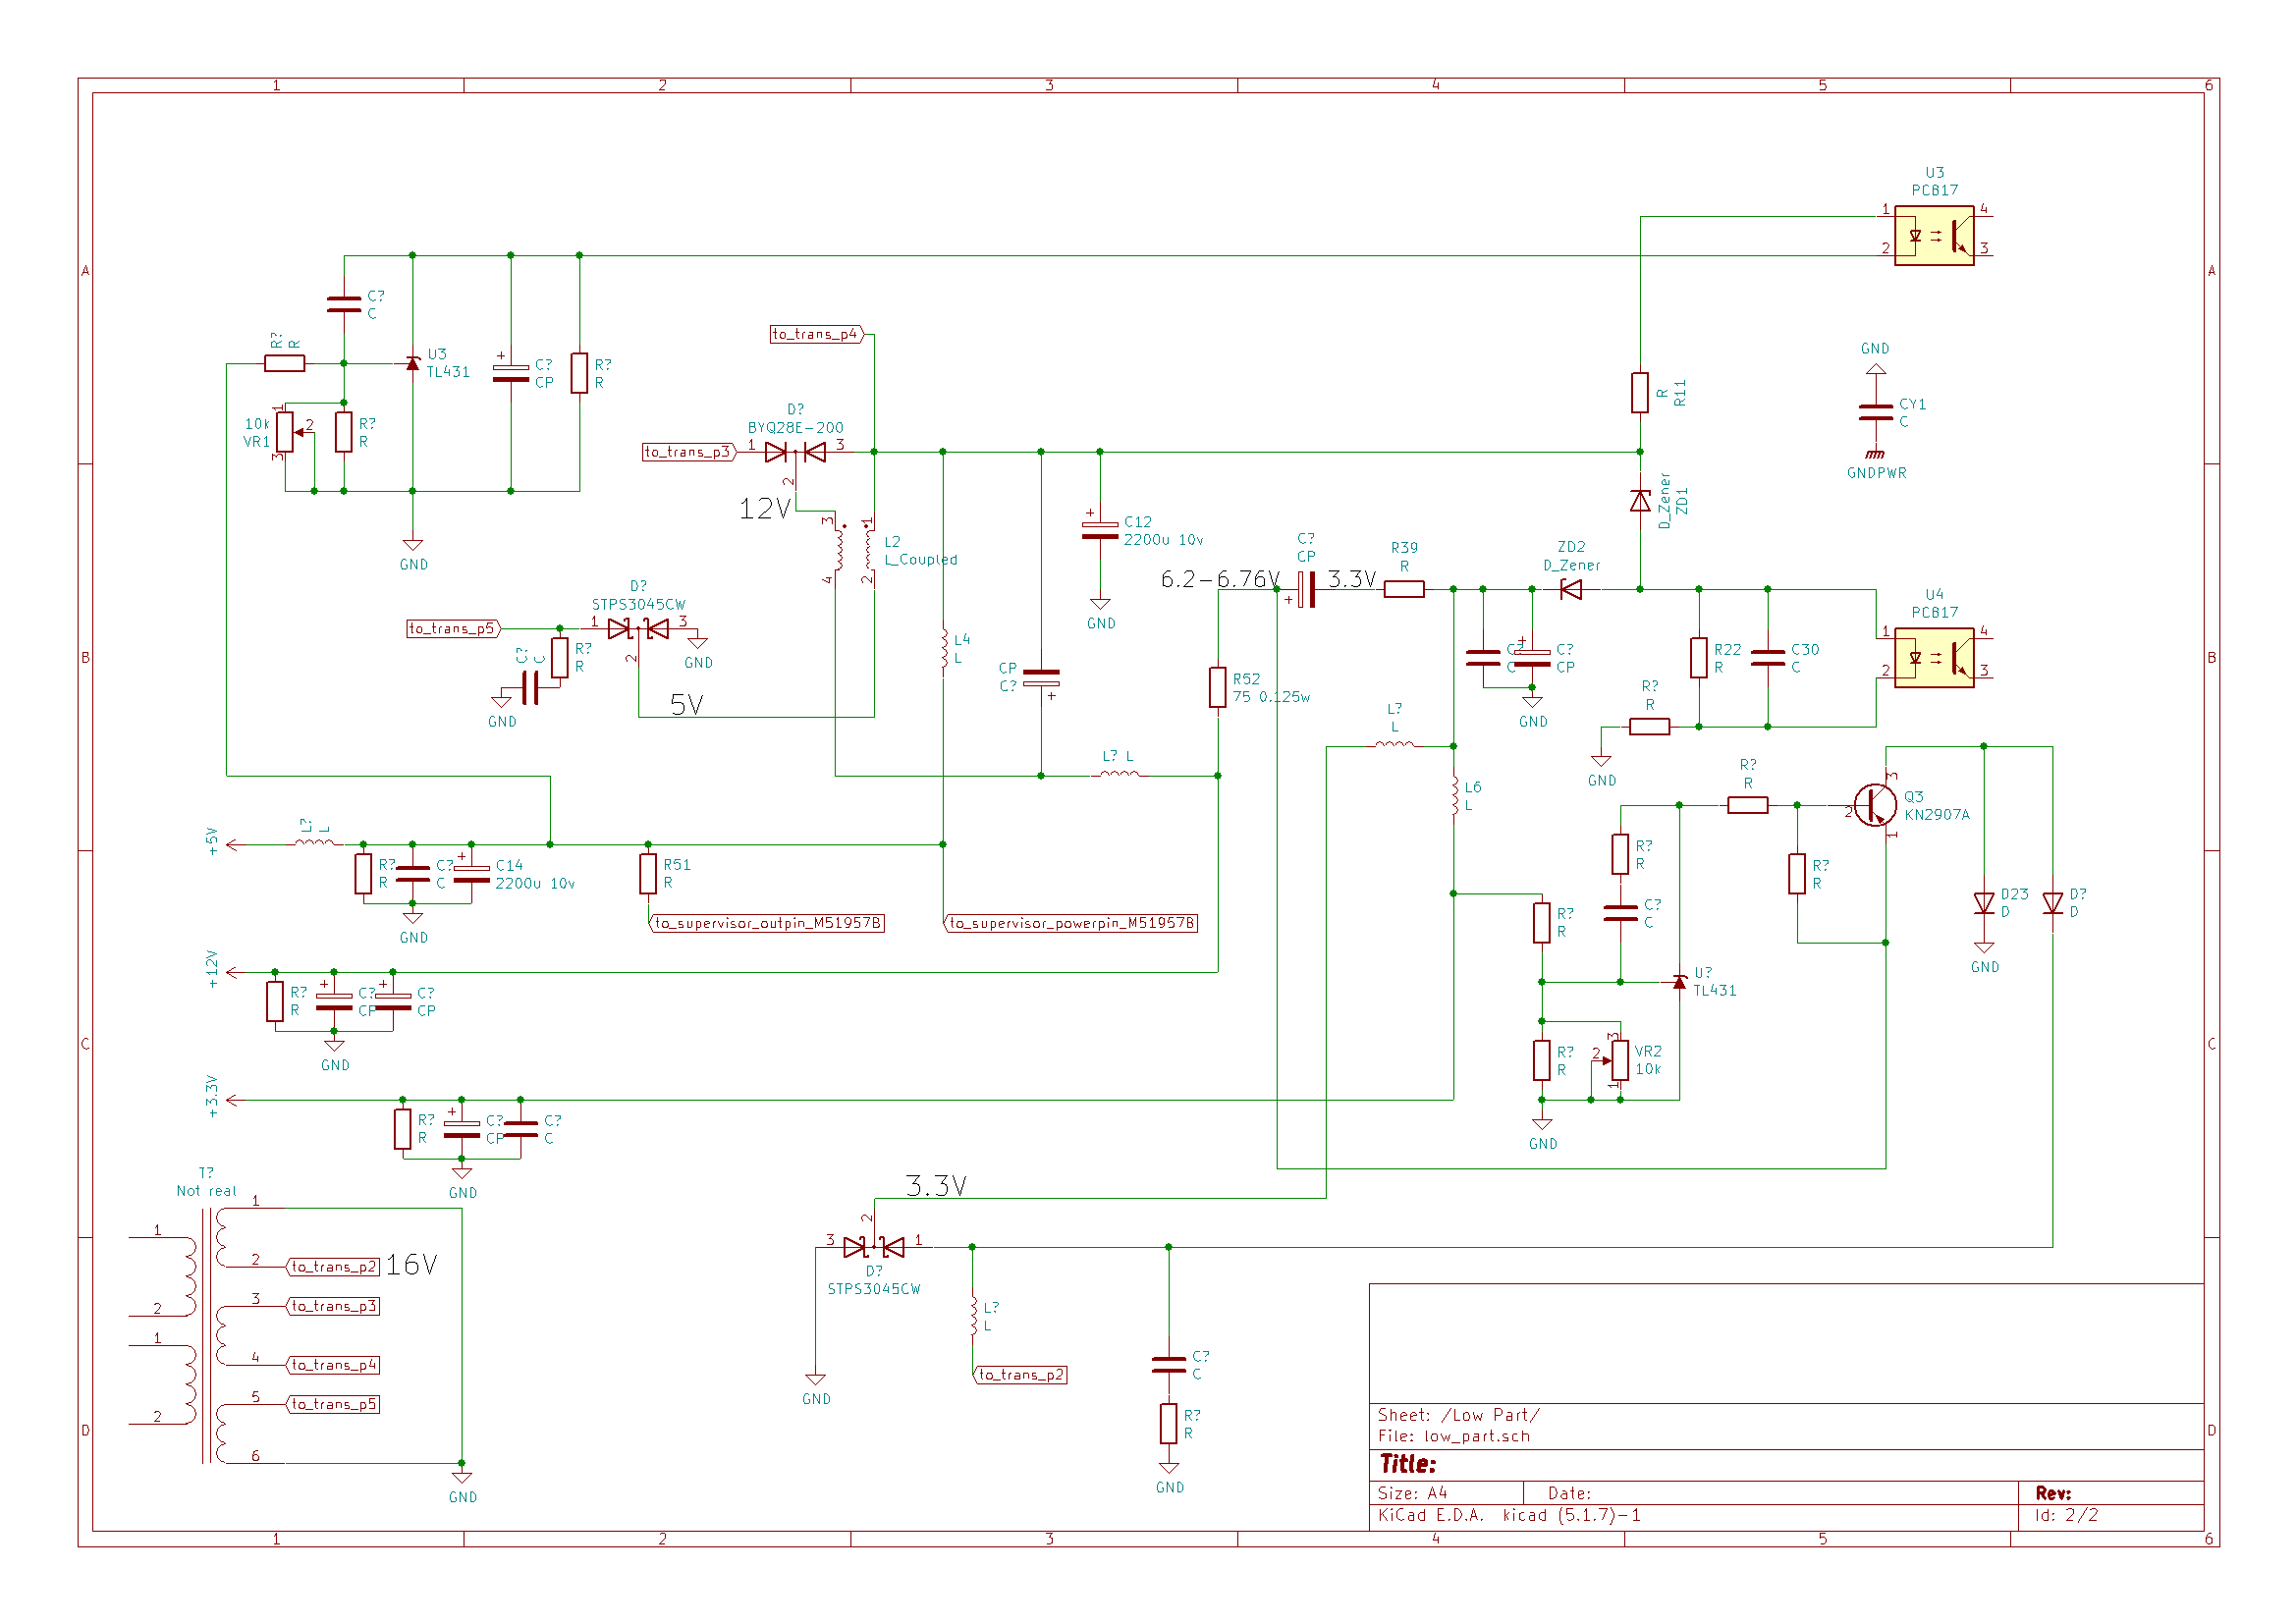Click the to_supervisor_outpin_M51957B label

pyautogui.click(x=768, y=924)
